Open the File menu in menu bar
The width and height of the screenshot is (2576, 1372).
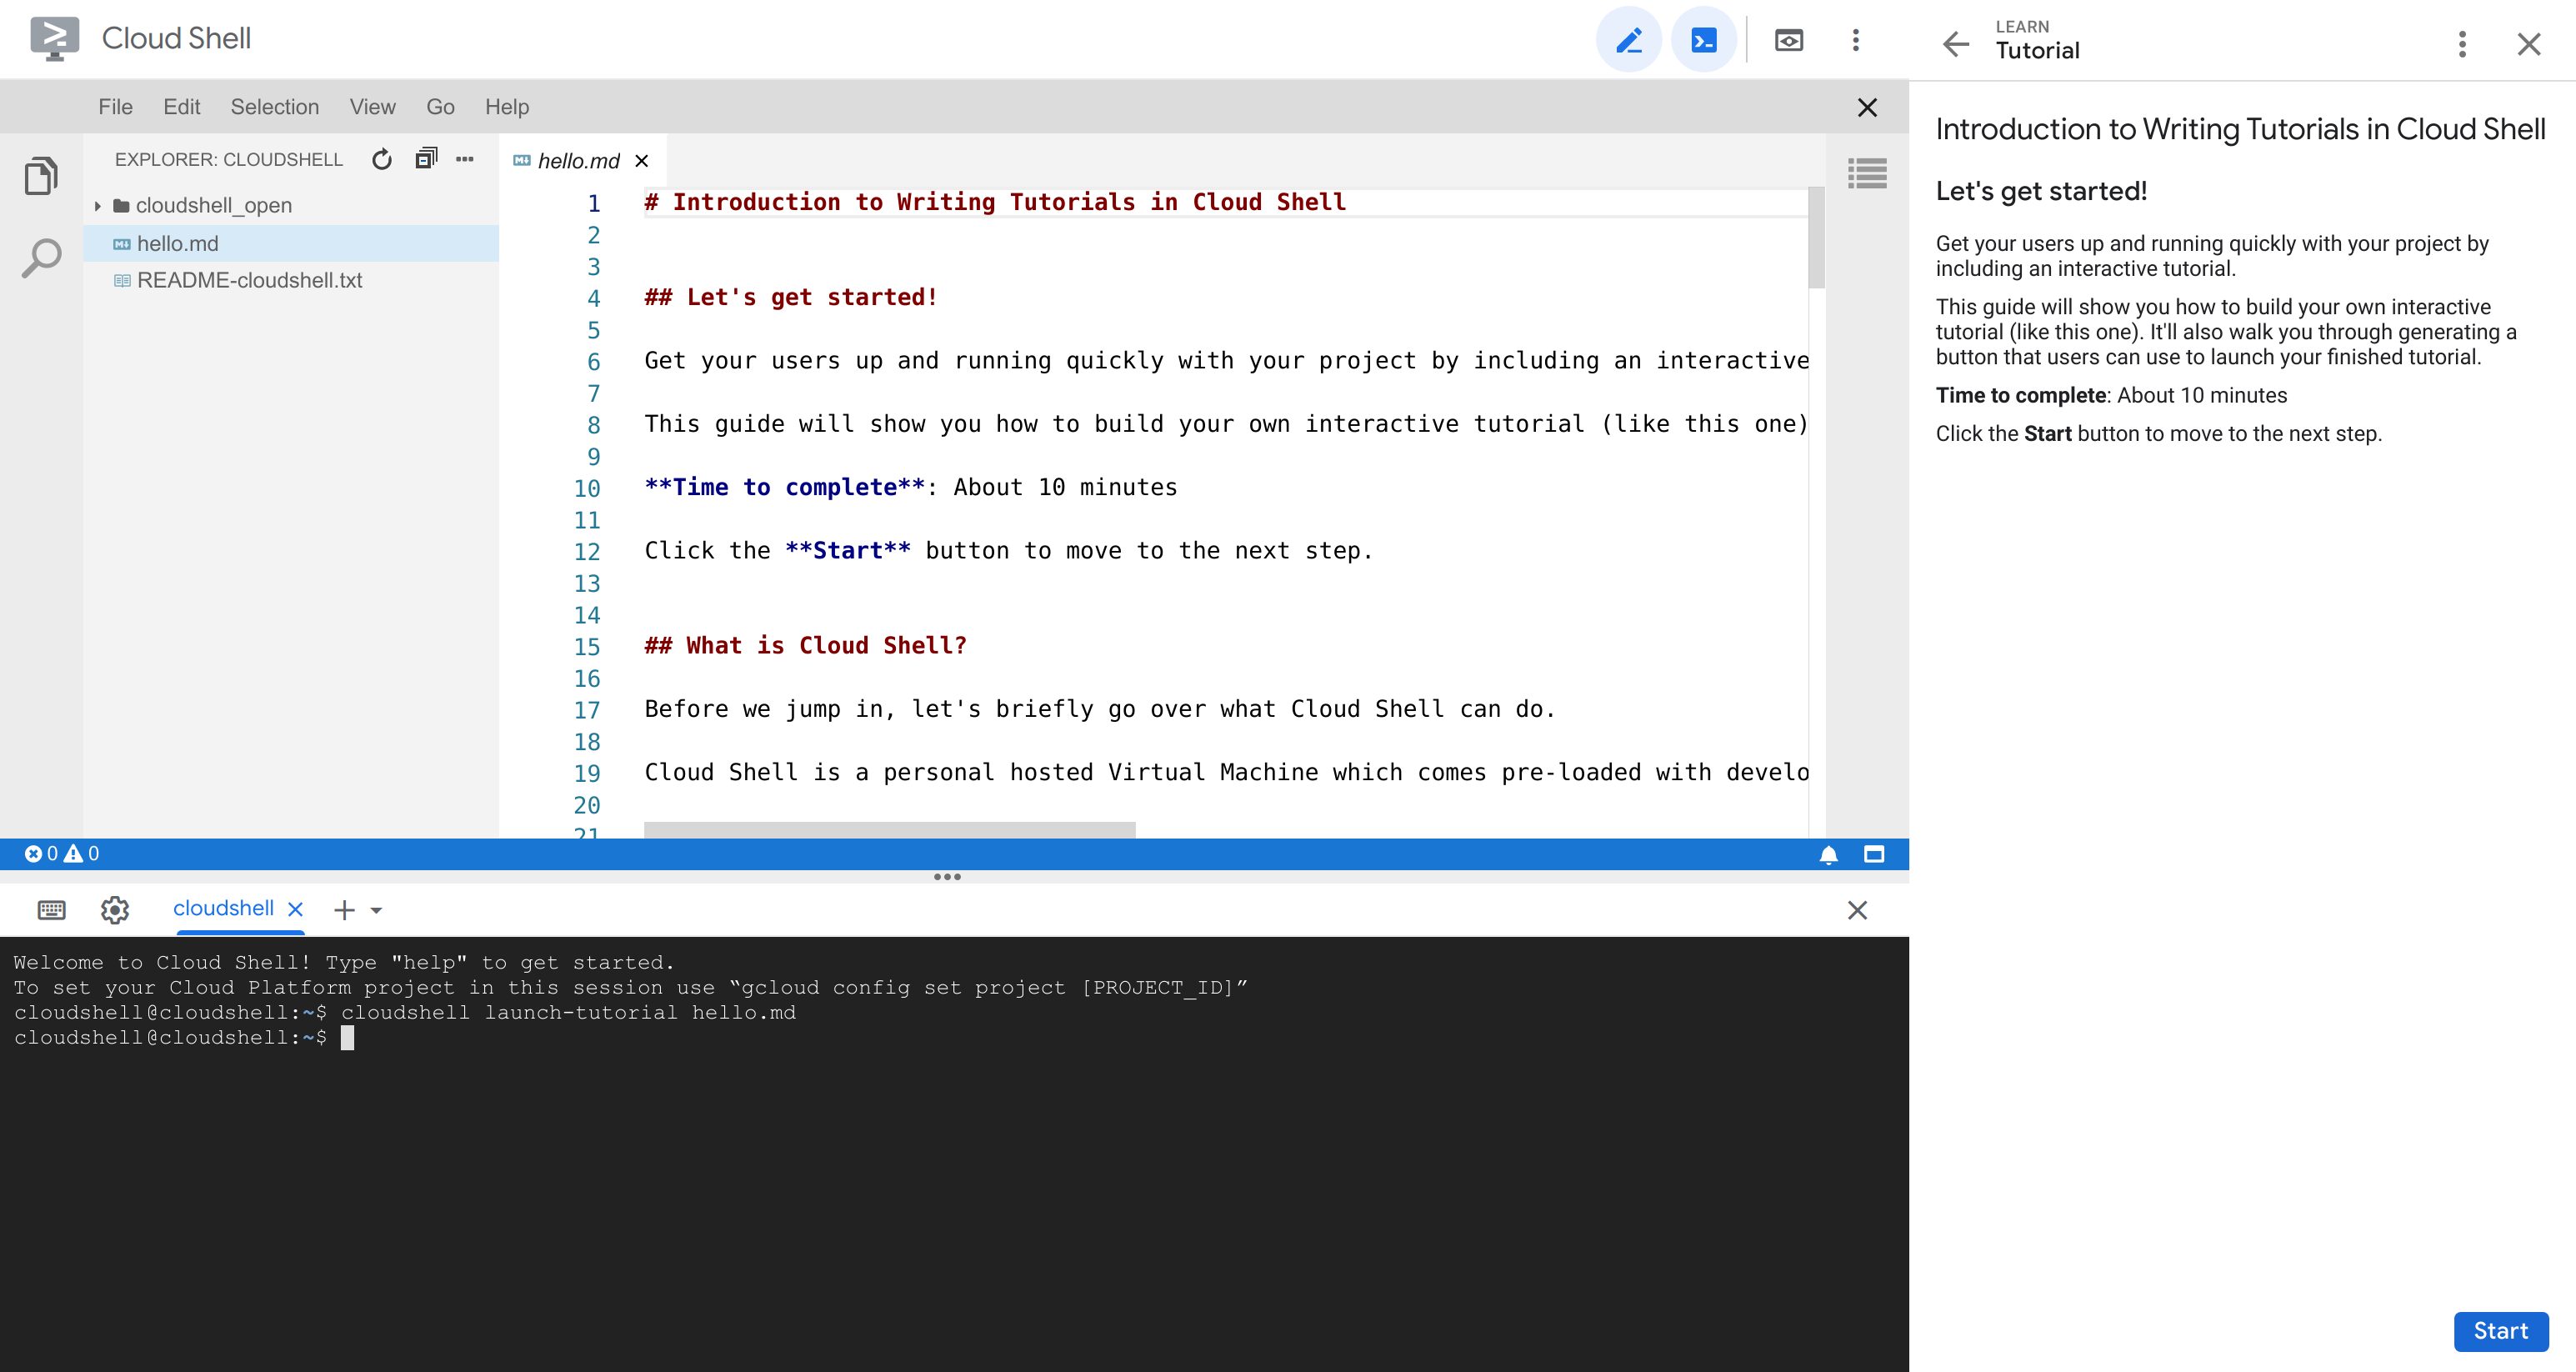click(x=116, y=106)
